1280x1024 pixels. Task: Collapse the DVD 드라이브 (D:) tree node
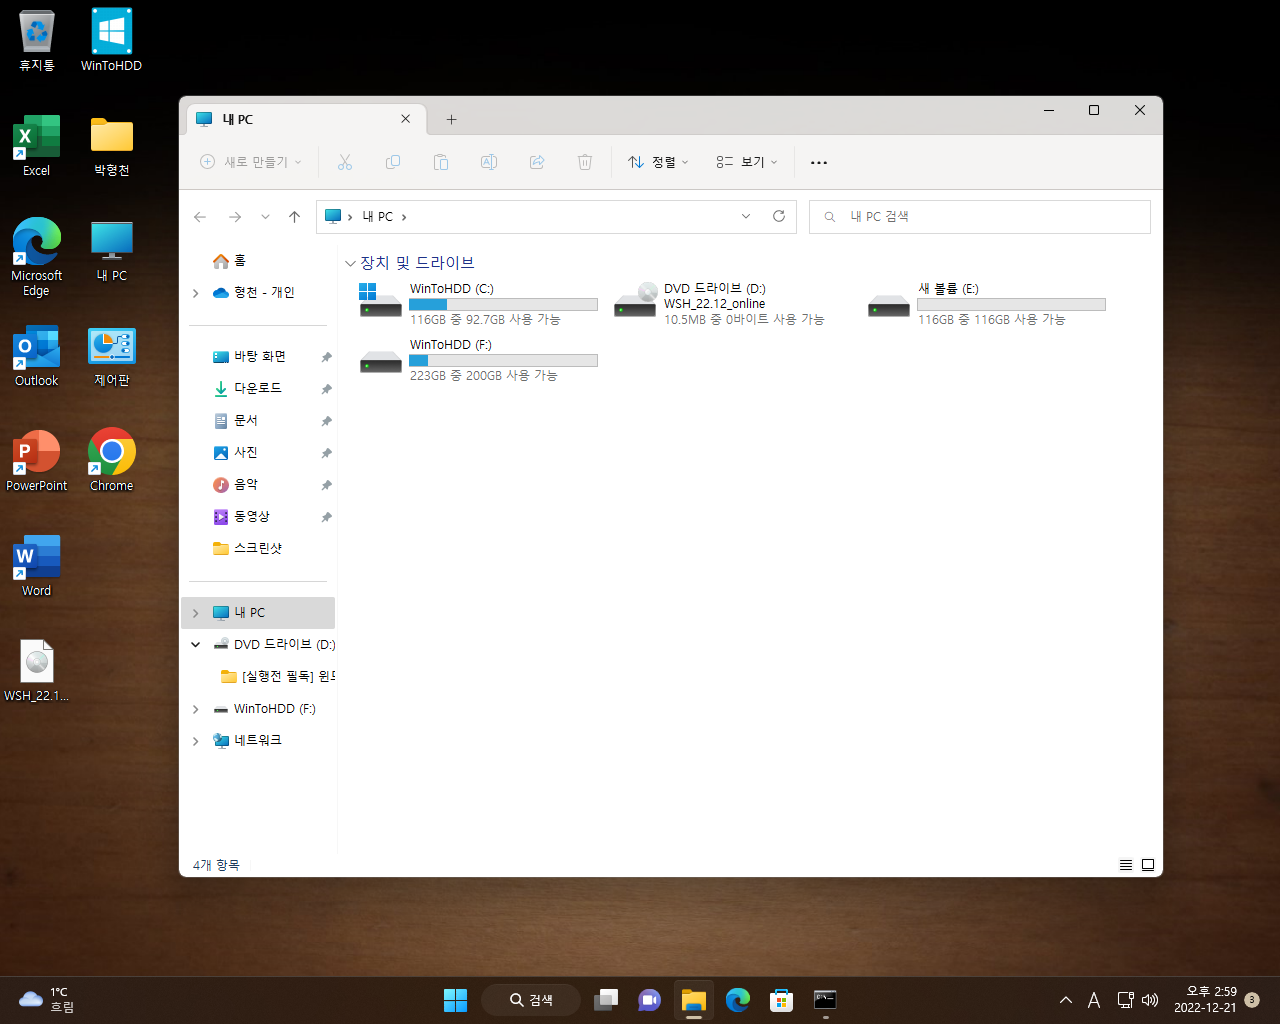(196, 645)
